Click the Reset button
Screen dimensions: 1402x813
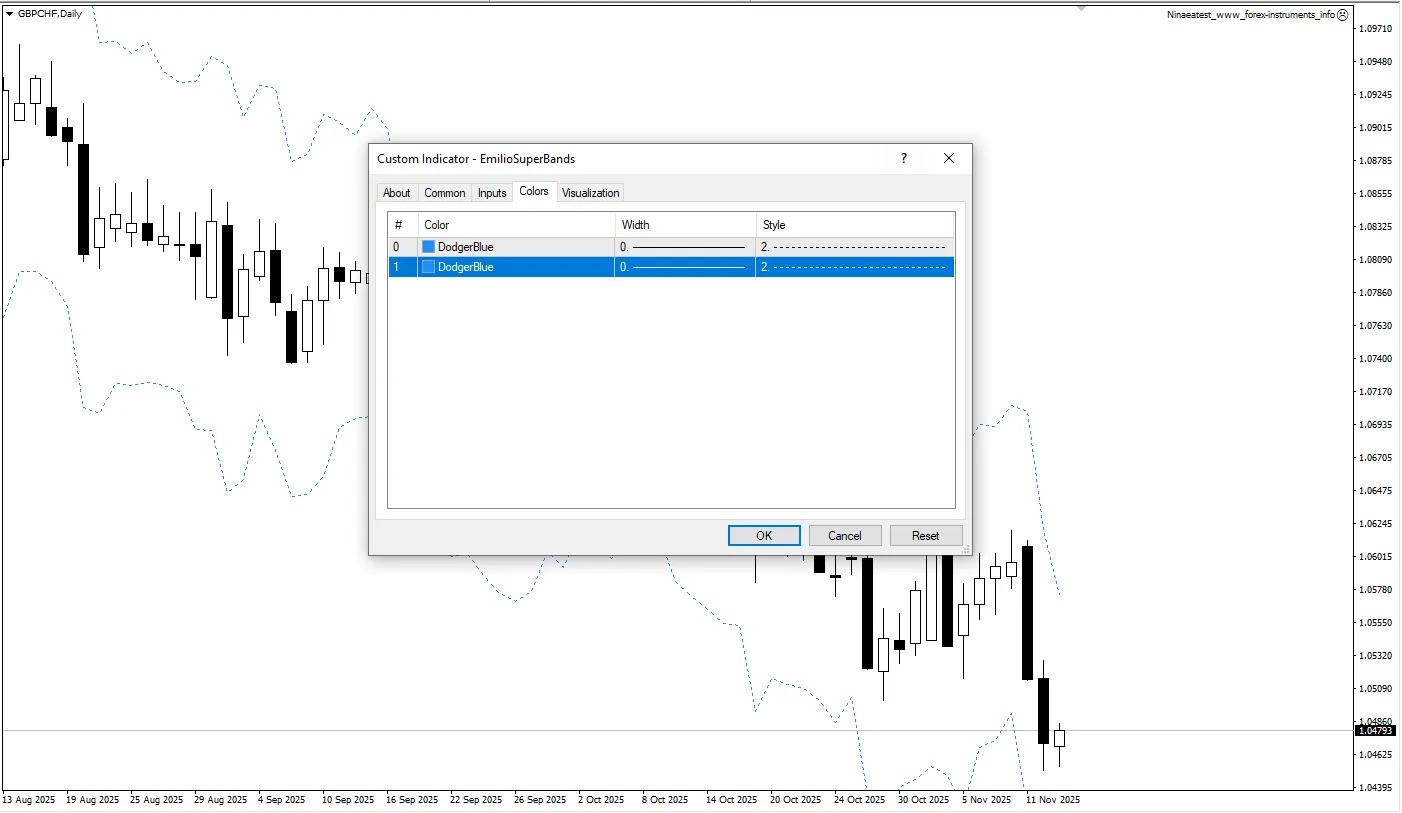point(926,536)
